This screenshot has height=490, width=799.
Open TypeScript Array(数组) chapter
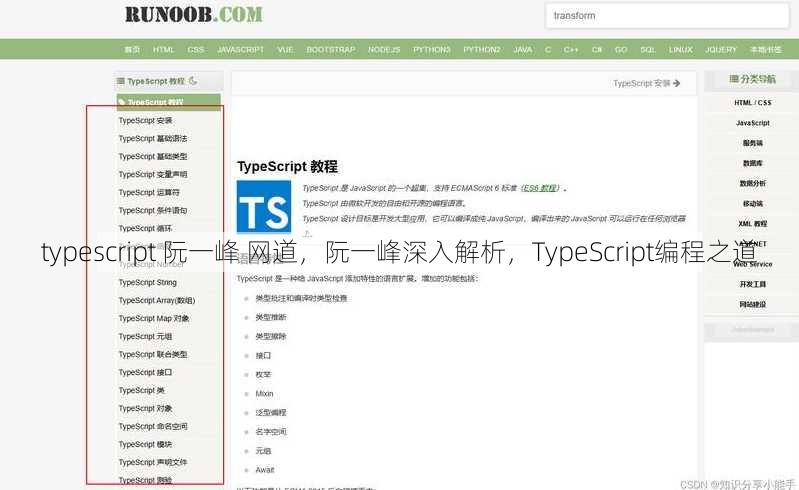tap(156, 301)
